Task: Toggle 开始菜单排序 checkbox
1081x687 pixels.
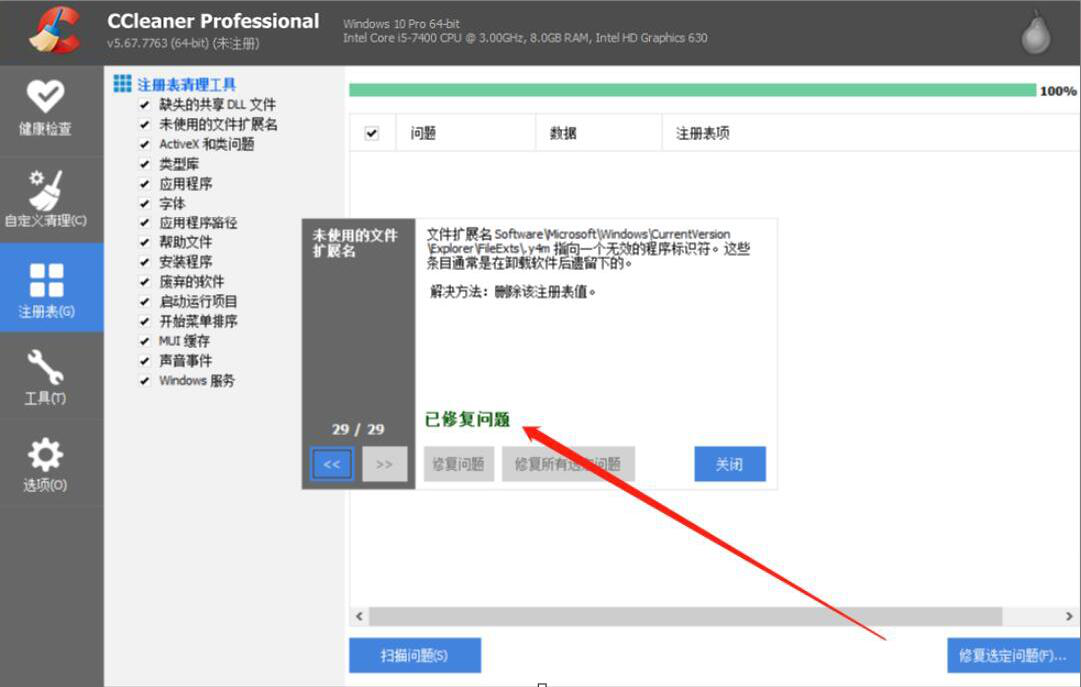Action: point(144,321)
